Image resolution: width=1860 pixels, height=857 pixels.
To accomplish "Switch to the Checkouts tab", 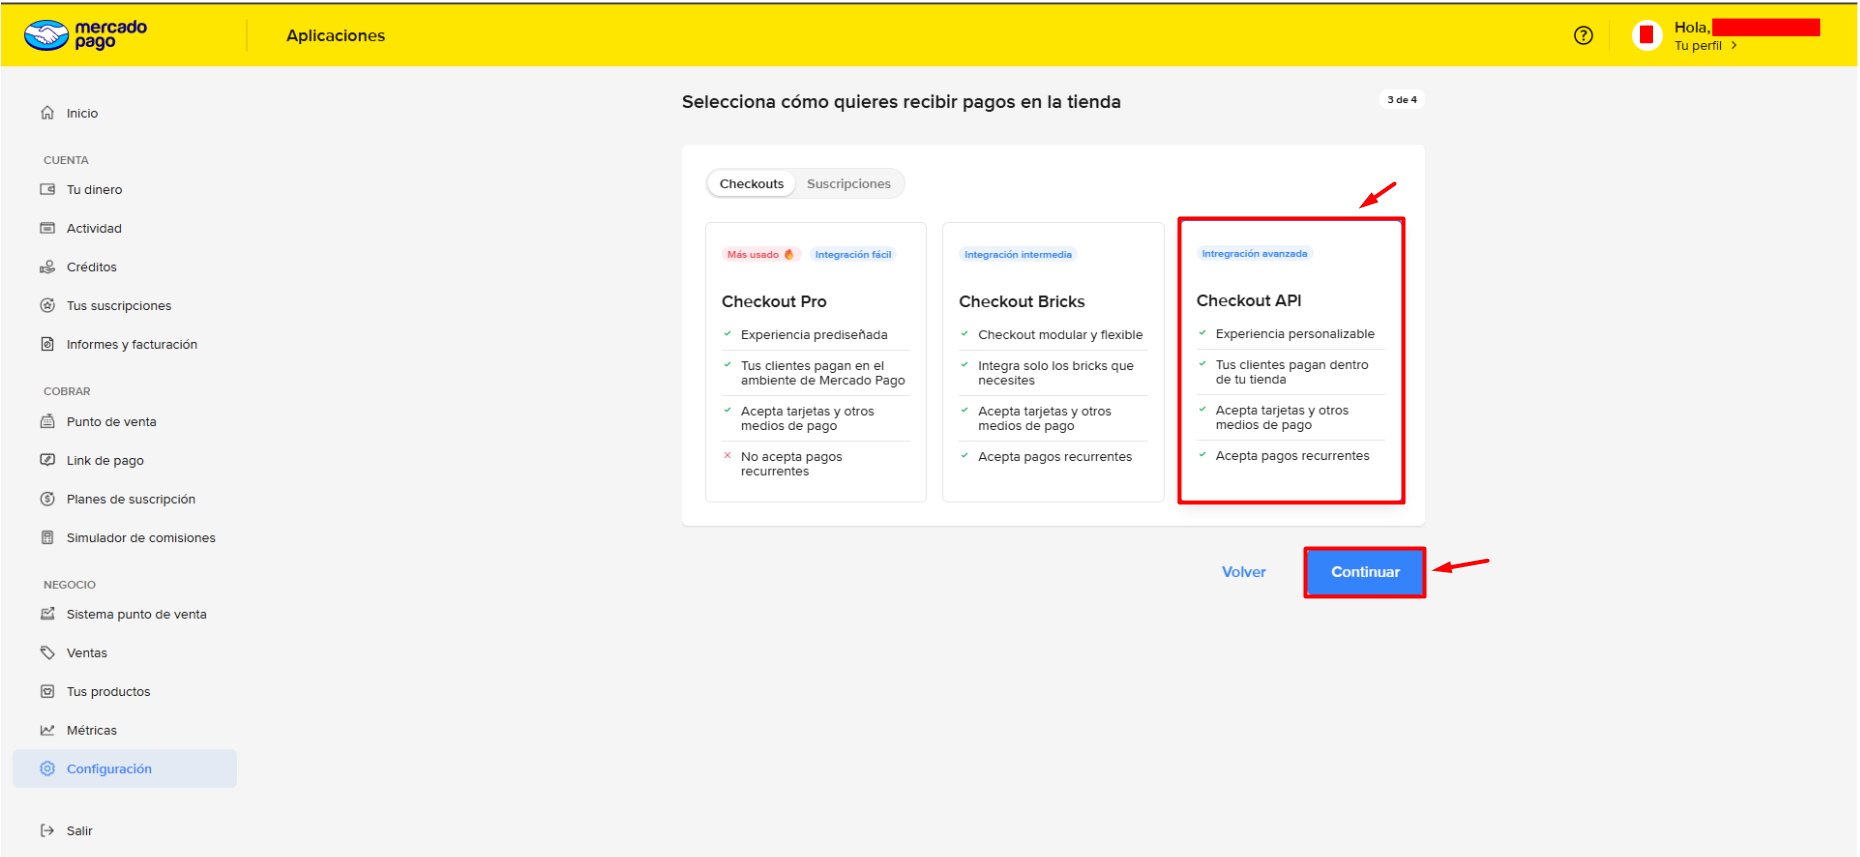I will pyautogui.click(x=752, y=184).
